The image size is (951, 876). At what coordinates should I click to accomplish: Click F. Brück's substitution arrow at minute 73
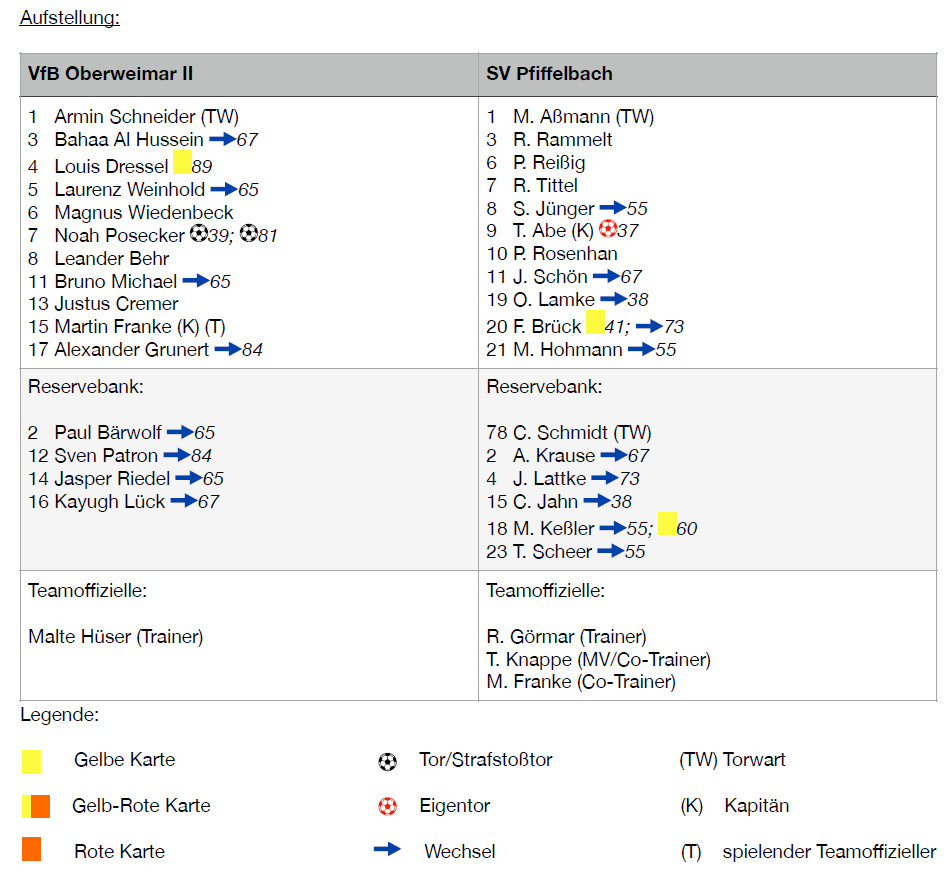point(649,326)
